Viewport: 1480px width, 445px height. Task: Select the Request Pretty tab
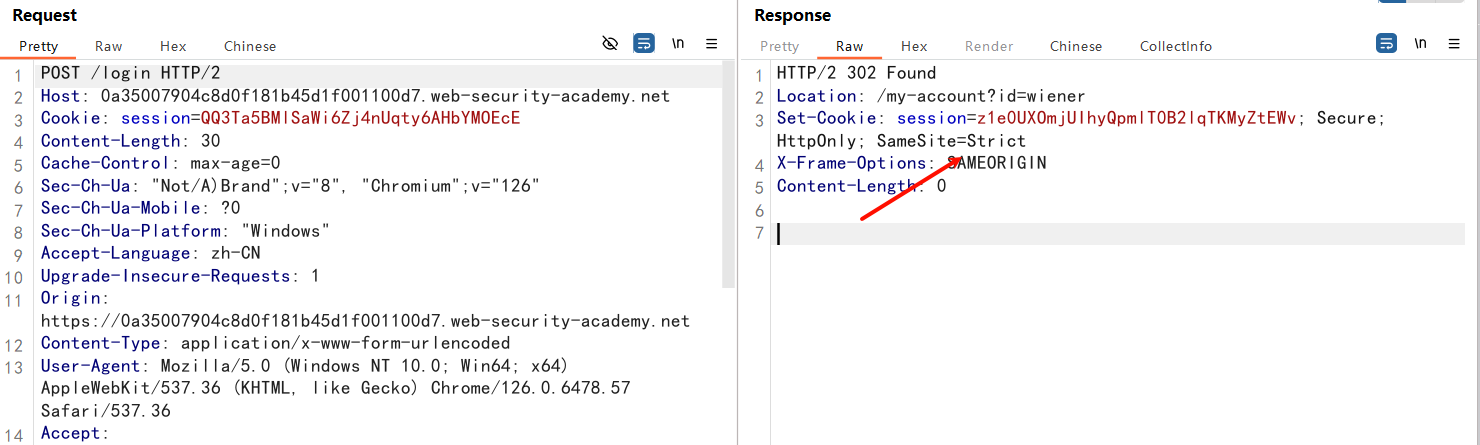click(39, 46)
